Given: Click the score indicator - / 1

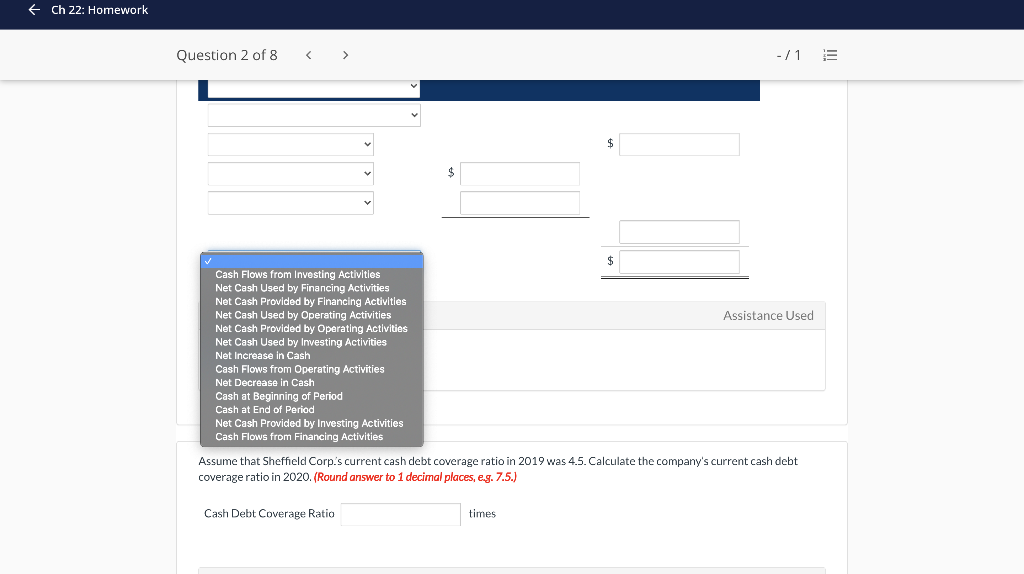Looking at the screenshot, I should click(x=788, y=56).
